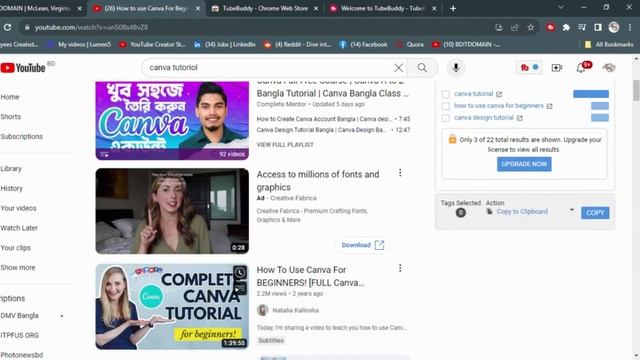Open DMV Bangla subscription
640x360 pixels.
[20, 316]
